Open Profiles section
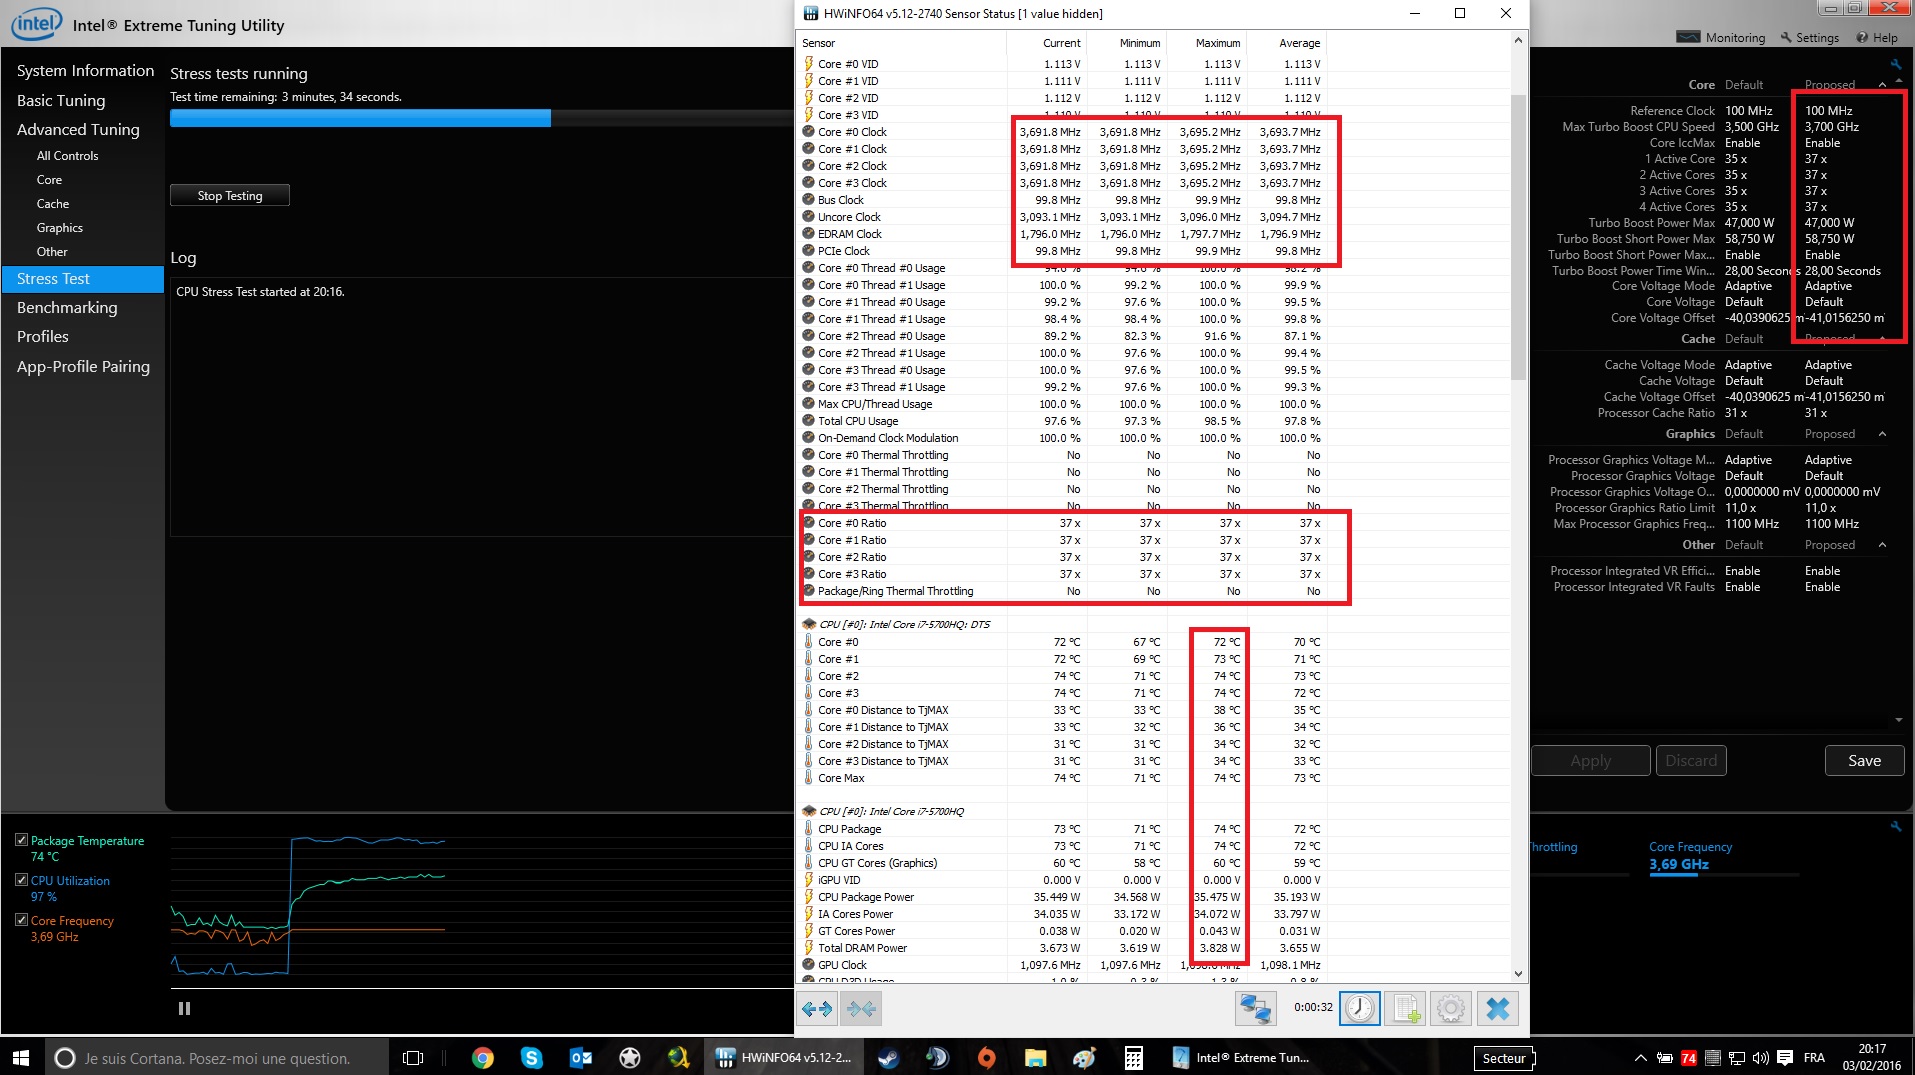The height and width of the screenshot is (1075, 1915). click(43, 337)
